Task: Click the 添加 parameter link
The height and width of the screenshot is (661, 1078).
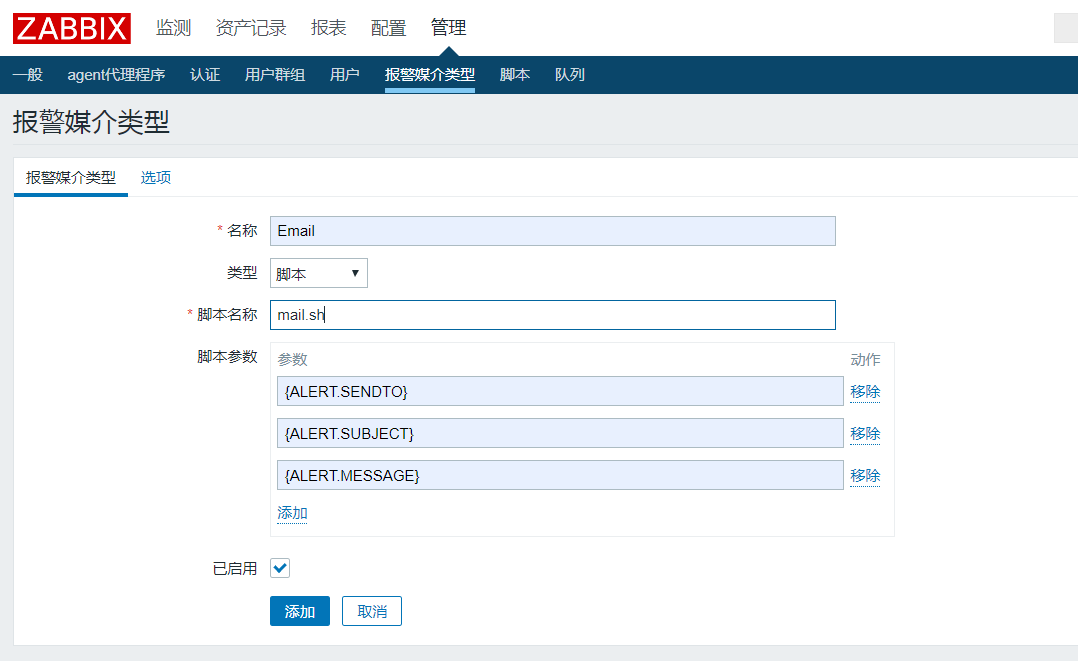Action: click(292, 513)
